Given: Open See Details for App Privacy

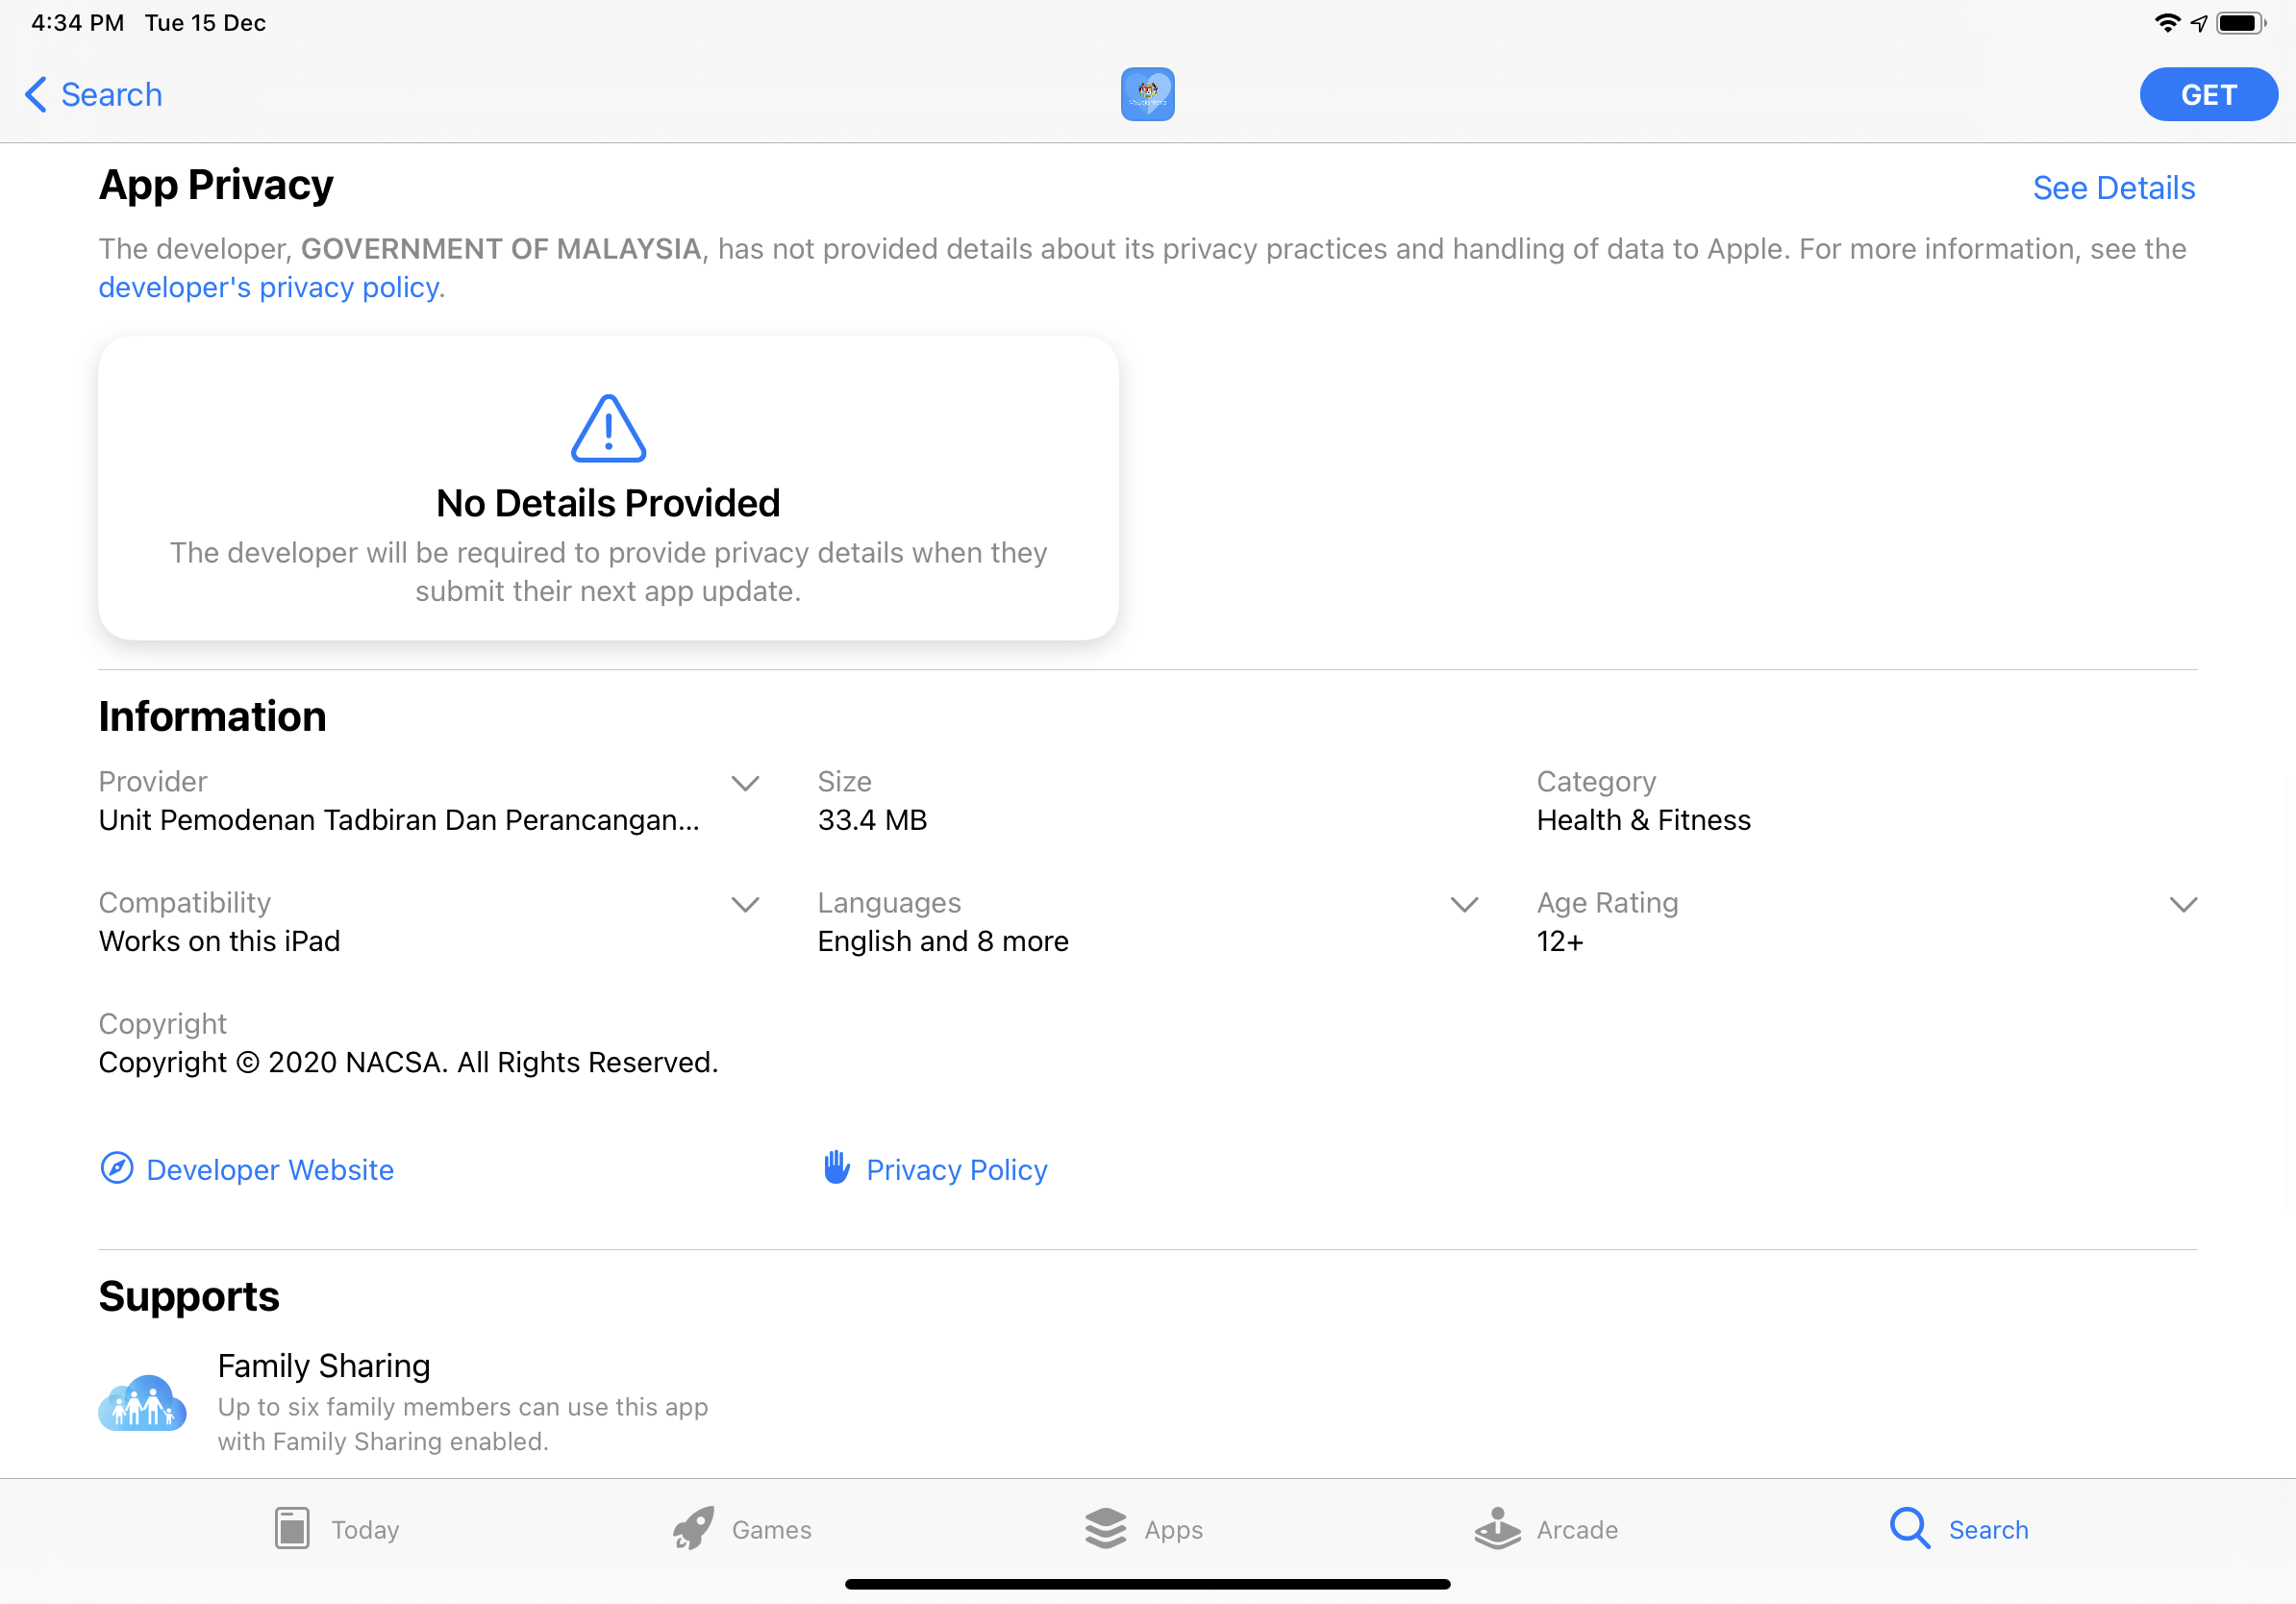Looking at the screenshot, I should [2113, 188].
